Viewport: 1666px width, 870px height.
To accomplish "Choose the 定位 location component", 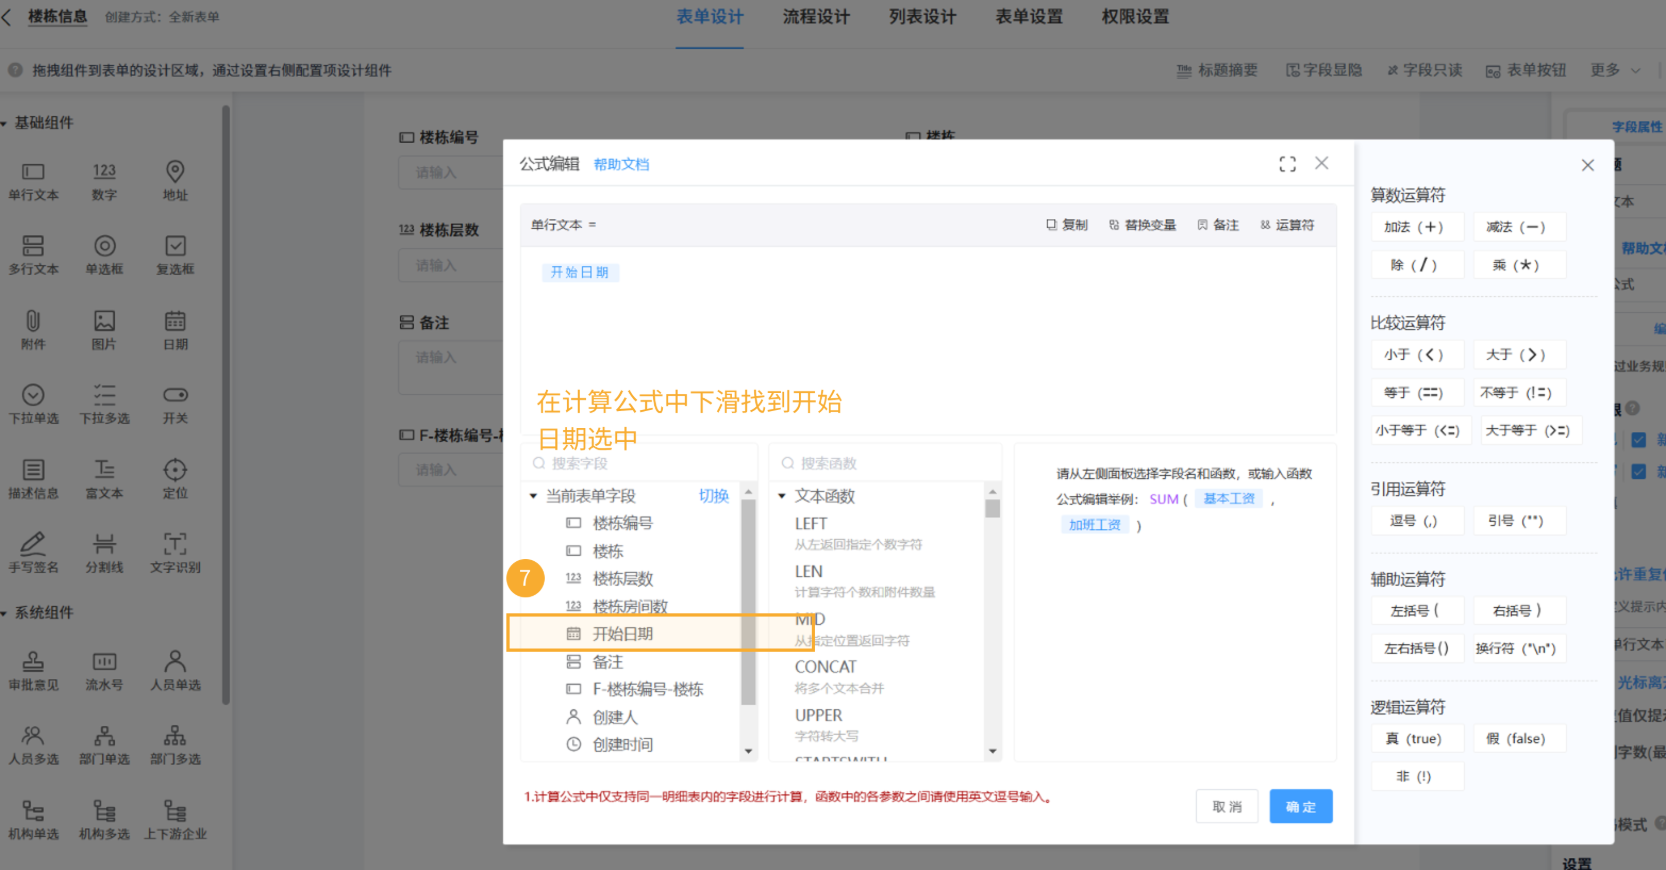I will tap(175, 478).
